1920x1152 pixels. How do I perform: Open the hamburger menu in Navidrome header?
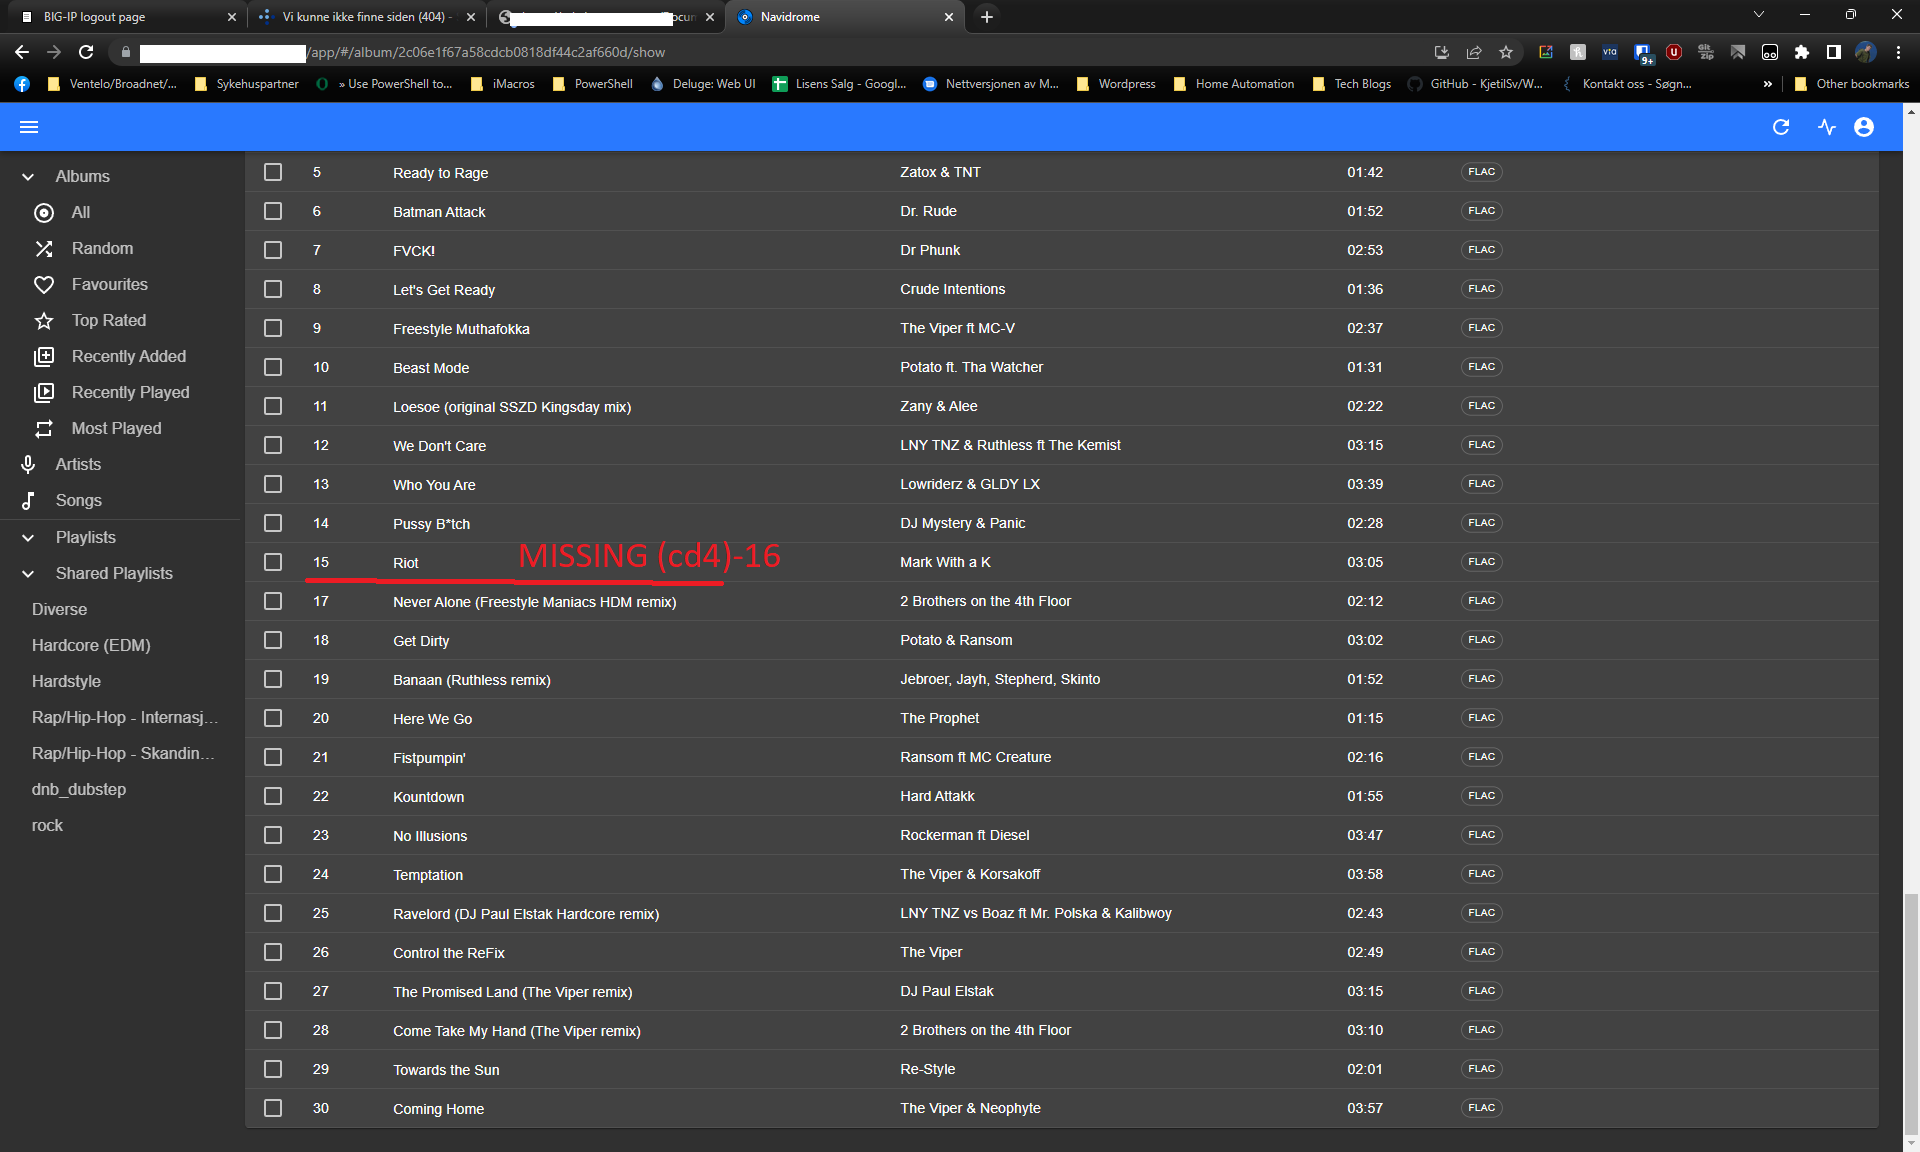[x=29, y=127]
